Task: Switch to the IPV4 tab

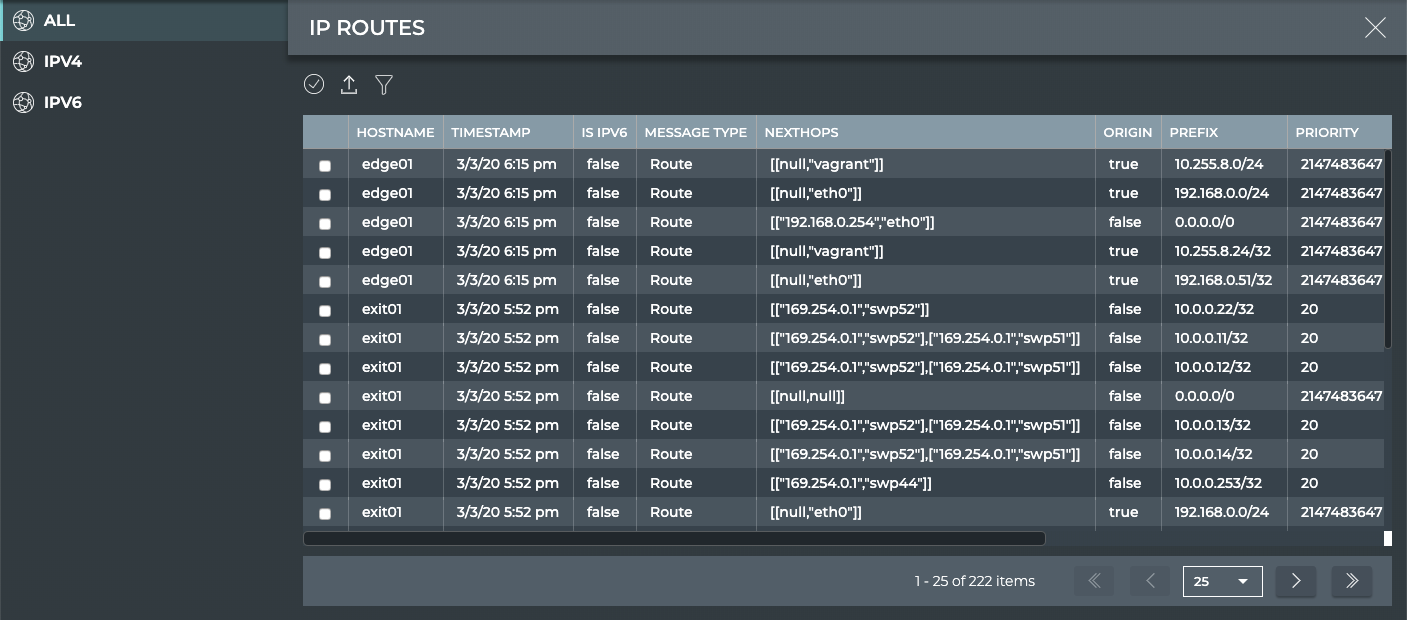Action: 63,62
